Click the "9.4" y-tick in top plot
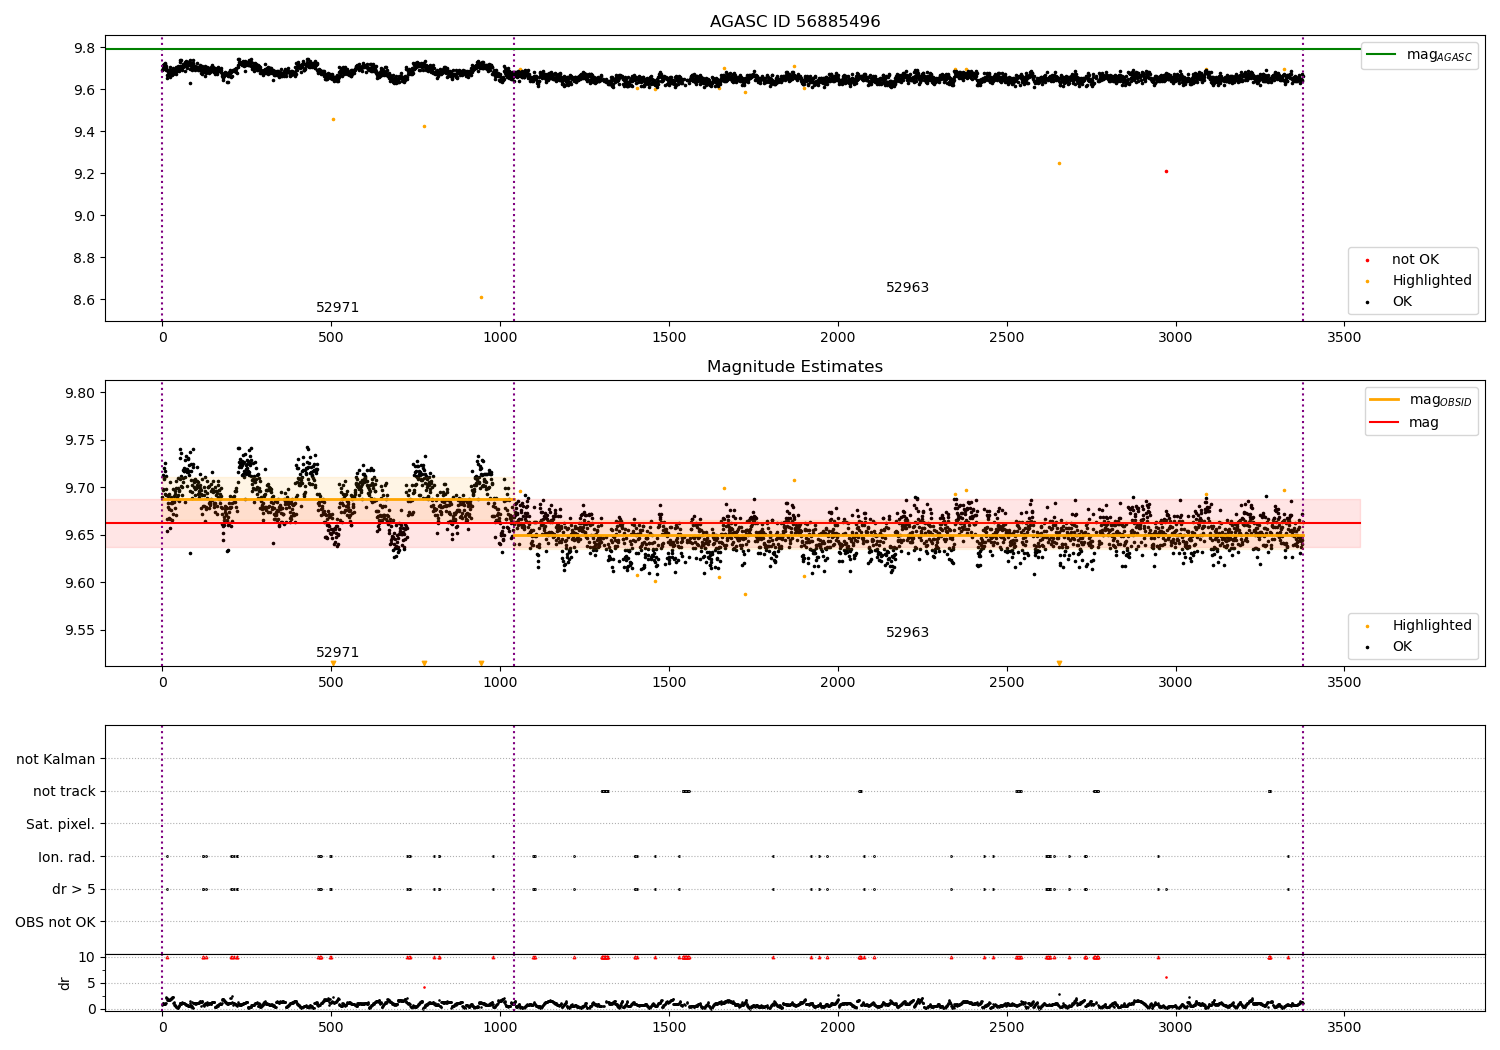The height and width of the screenshot is (1050, 1500). click(85, 132)
